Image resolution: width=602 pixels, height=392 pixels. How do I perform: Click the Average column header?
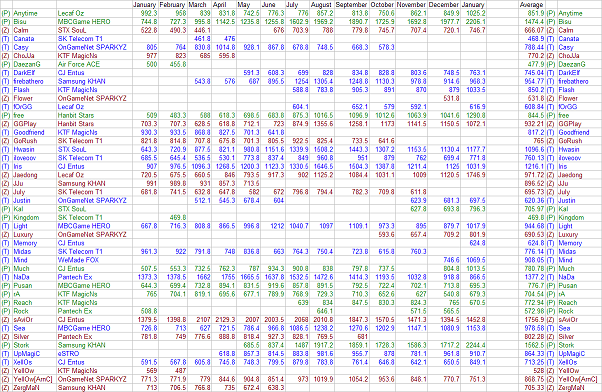click(x=531, y=5)
